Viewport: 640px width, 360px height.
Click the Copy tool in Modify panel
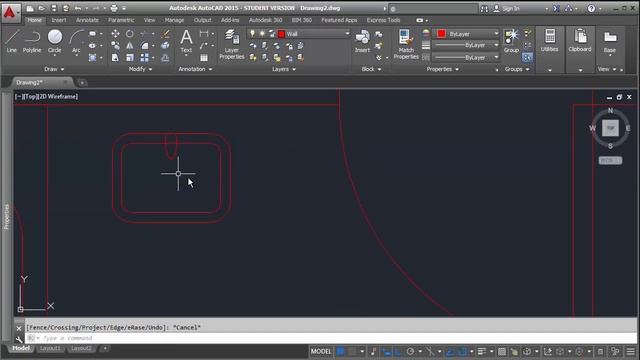(x=116, y=46)
